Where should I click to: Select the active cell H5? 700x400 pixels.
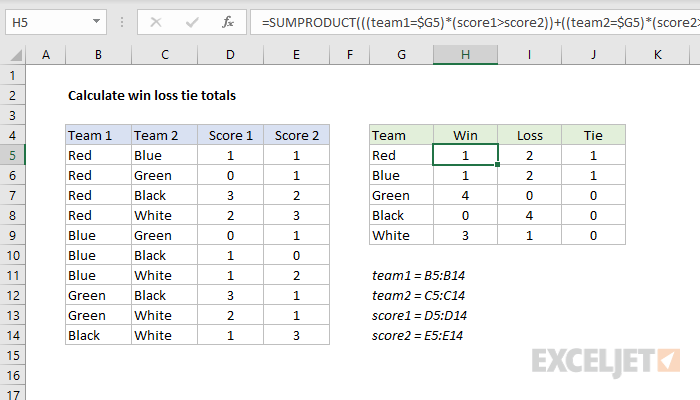(x=465, y=155)
